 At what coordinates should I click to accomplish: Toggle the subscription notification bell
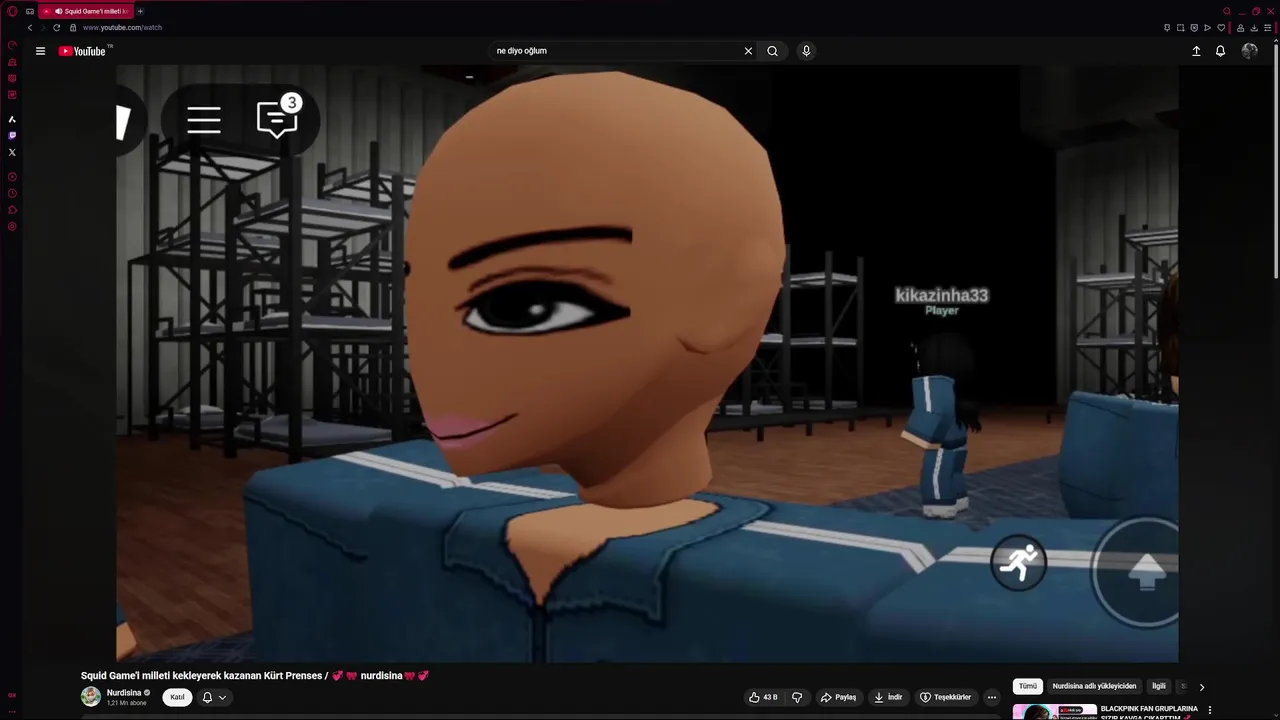coord(207,697)
